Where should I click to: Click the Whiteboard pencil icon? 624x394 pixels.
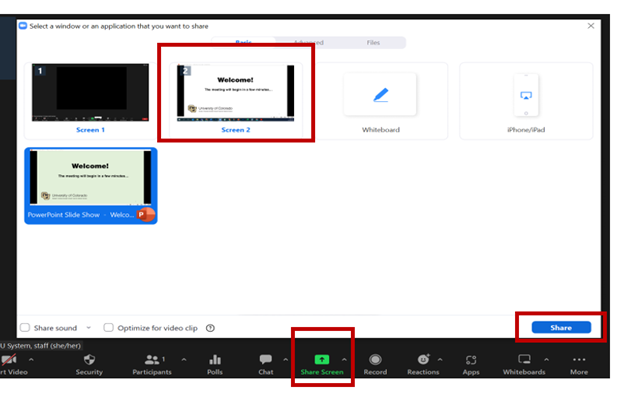[x=381, y=95]
